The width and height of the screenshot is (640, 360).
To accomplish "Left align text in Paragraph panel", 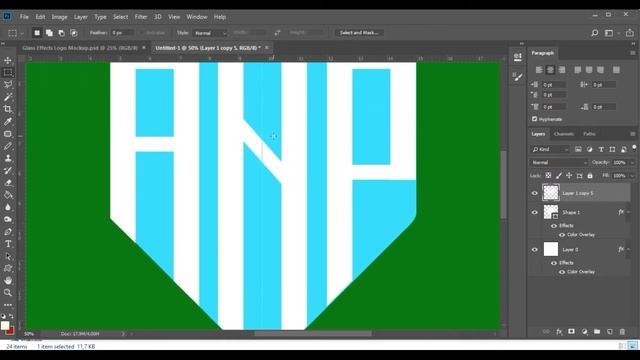I will point(539,70).
